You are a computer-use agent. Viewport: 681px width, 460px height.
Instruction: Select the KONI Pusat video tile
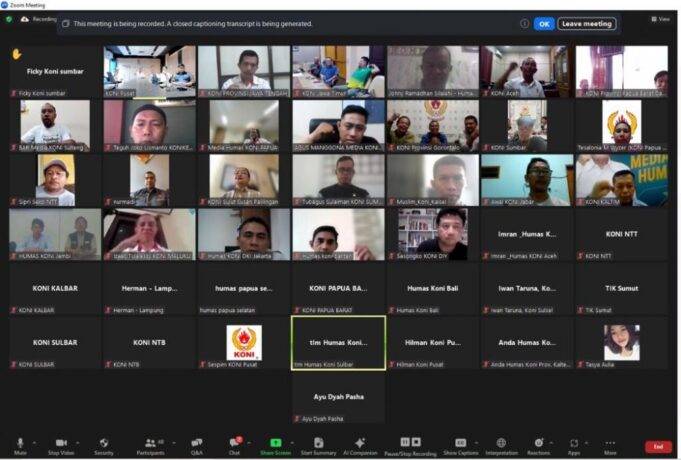click(149, 71)
